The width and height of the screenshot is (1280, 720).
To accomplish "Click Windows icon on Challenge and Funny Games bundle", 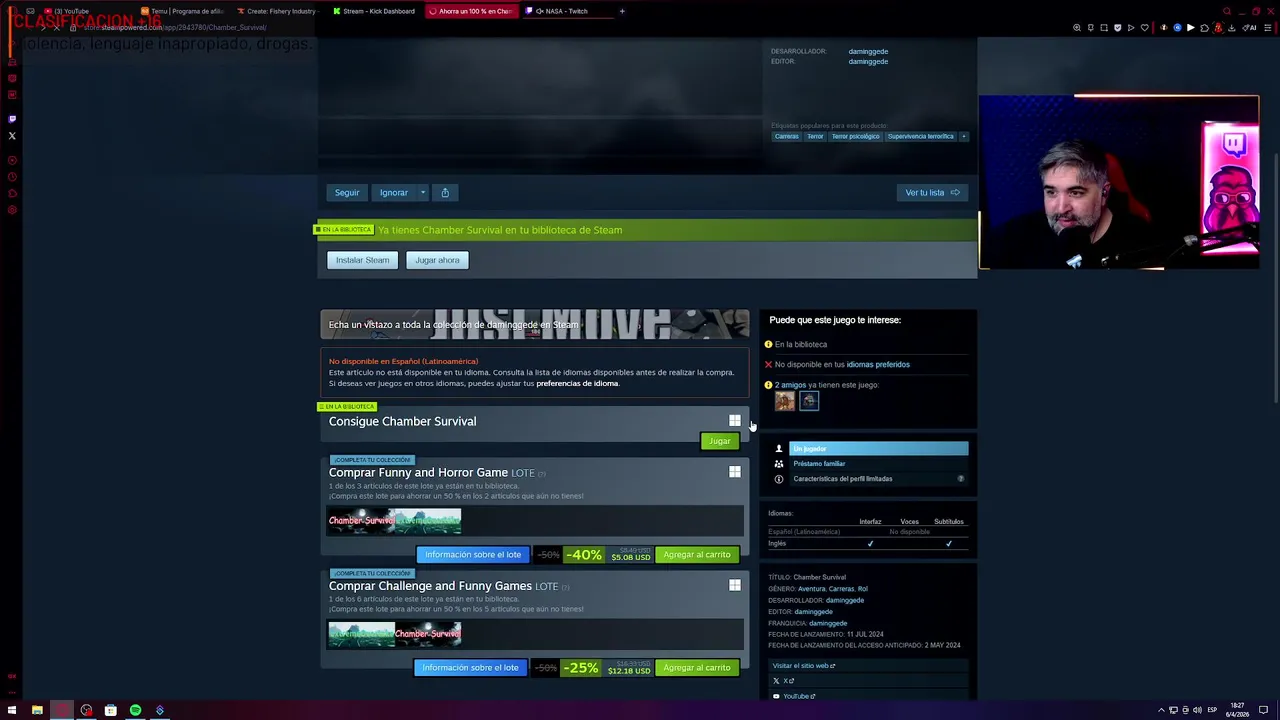I will click(735, 585).
